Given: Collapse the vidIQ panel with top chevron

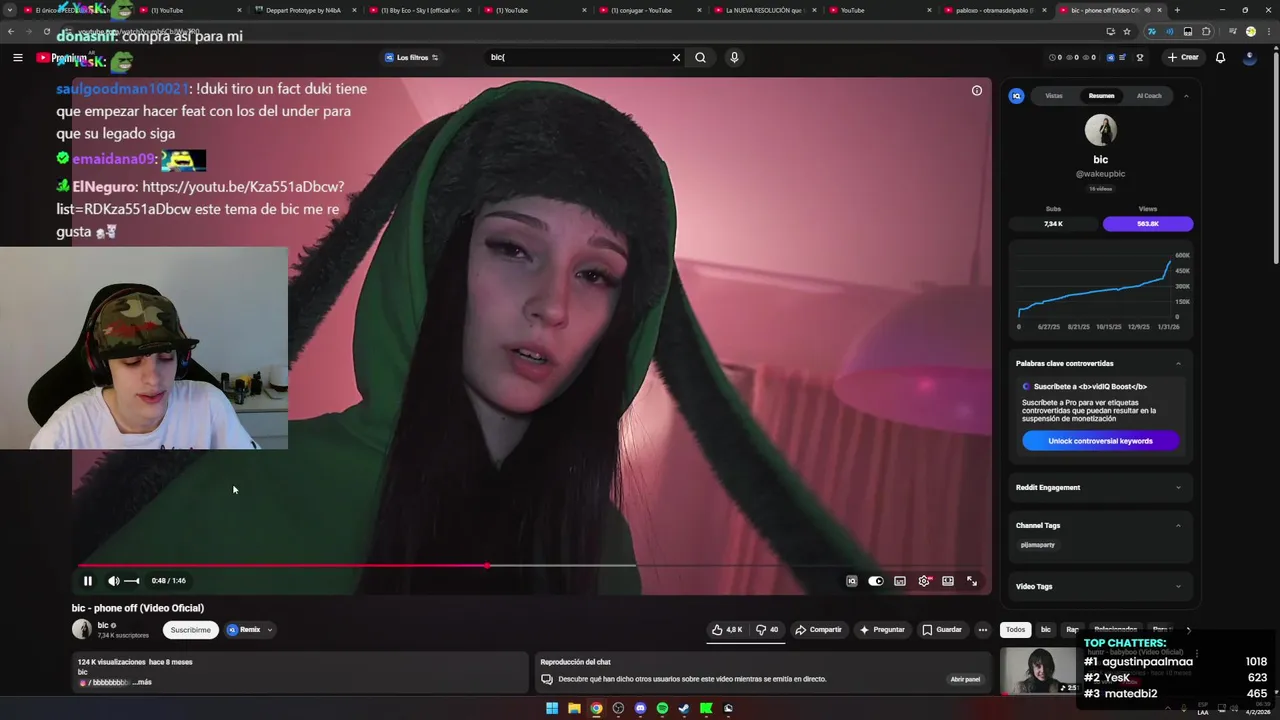Looking at the screenshot, I should point(1186,96).
